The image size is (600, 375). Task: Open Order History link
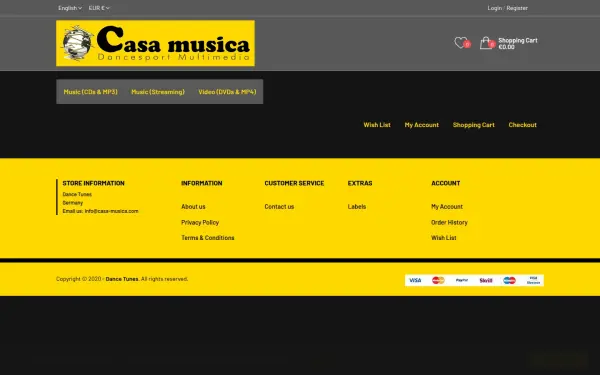point(449,222)
